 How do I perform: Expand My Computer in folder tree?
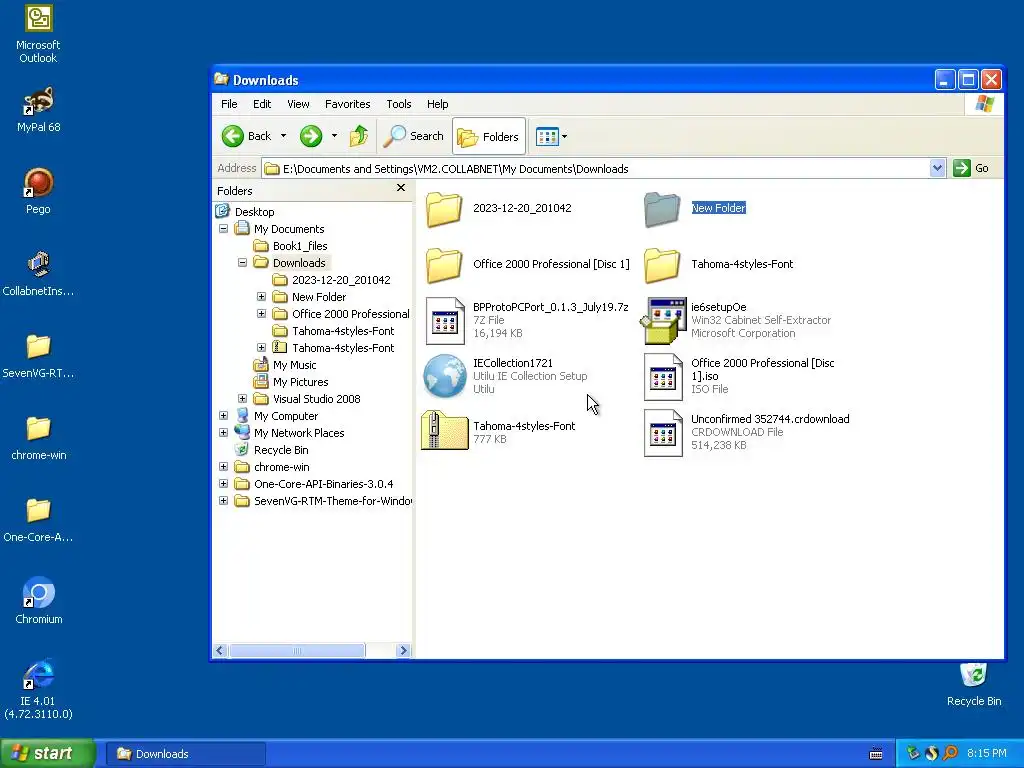[223, 415]
